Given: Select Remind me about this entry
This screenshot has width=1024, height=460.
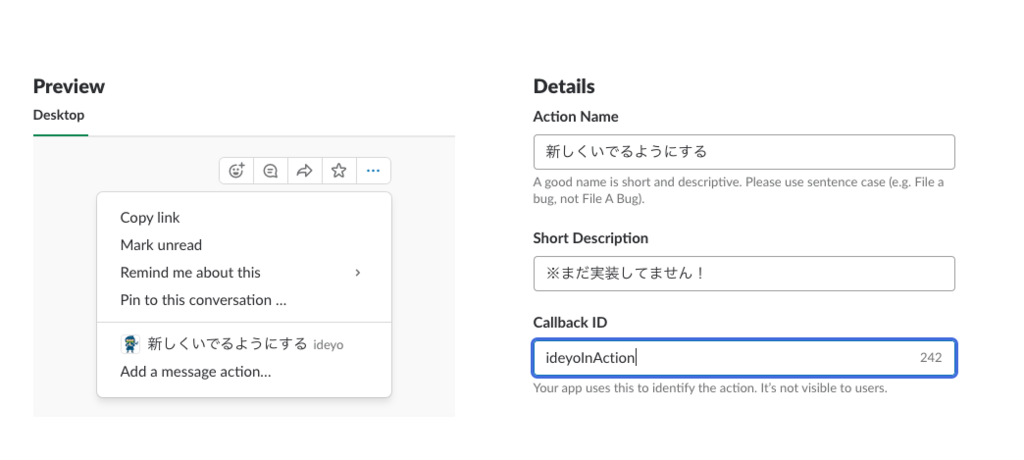Looking at the screenshot, I should (x=244, y=272).
